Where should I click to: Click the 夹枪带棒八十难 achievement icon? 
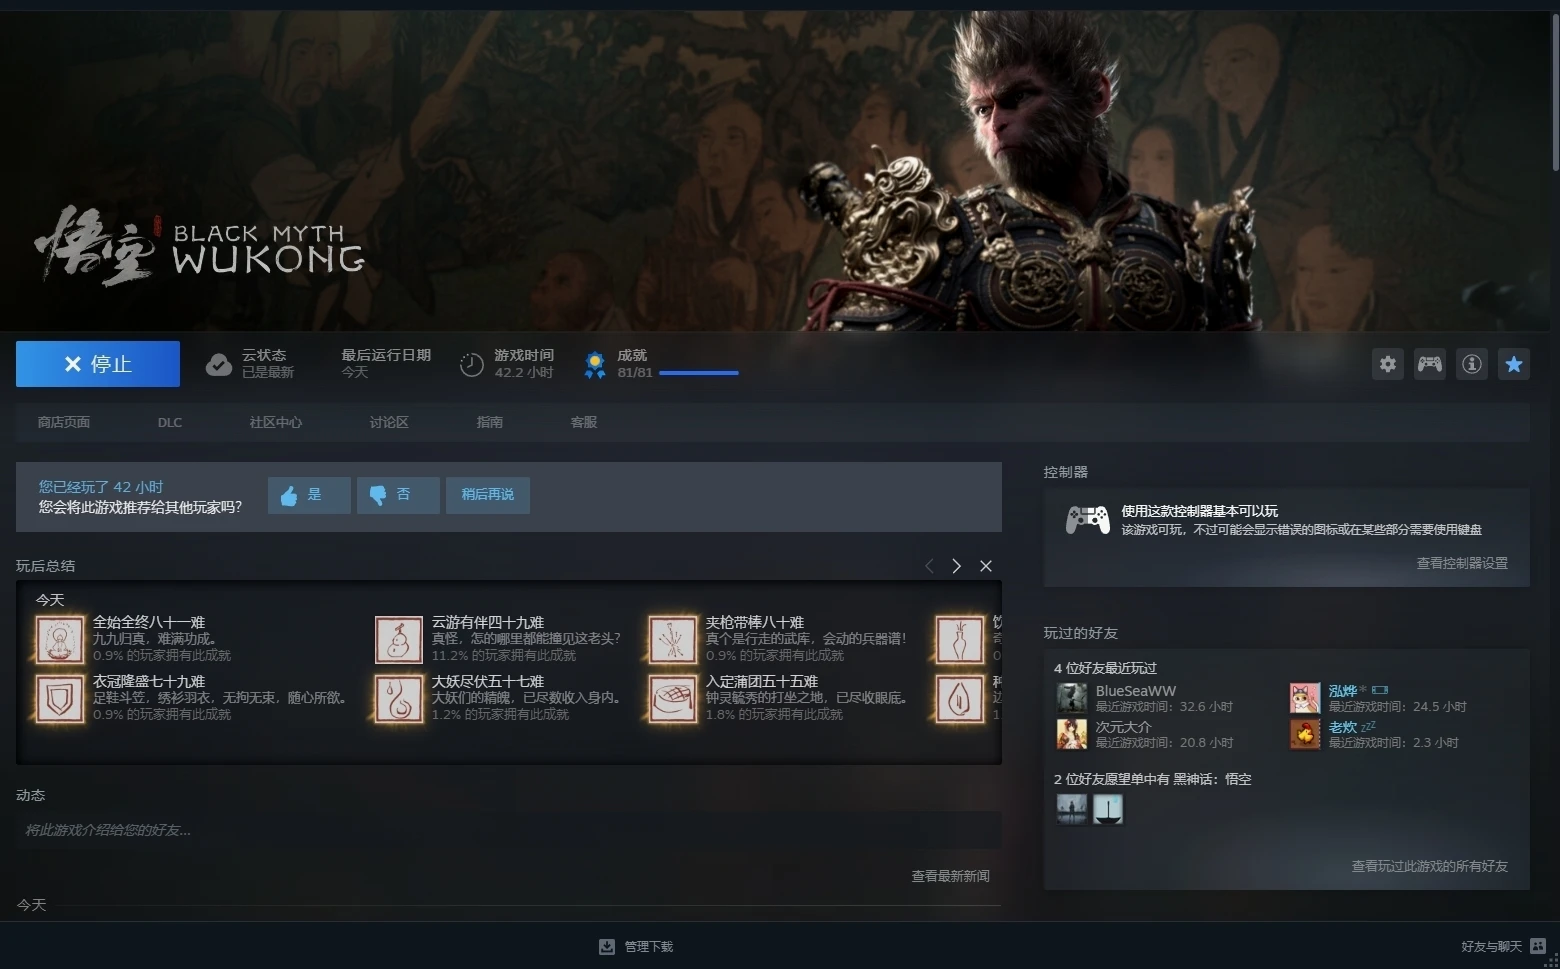673,640
